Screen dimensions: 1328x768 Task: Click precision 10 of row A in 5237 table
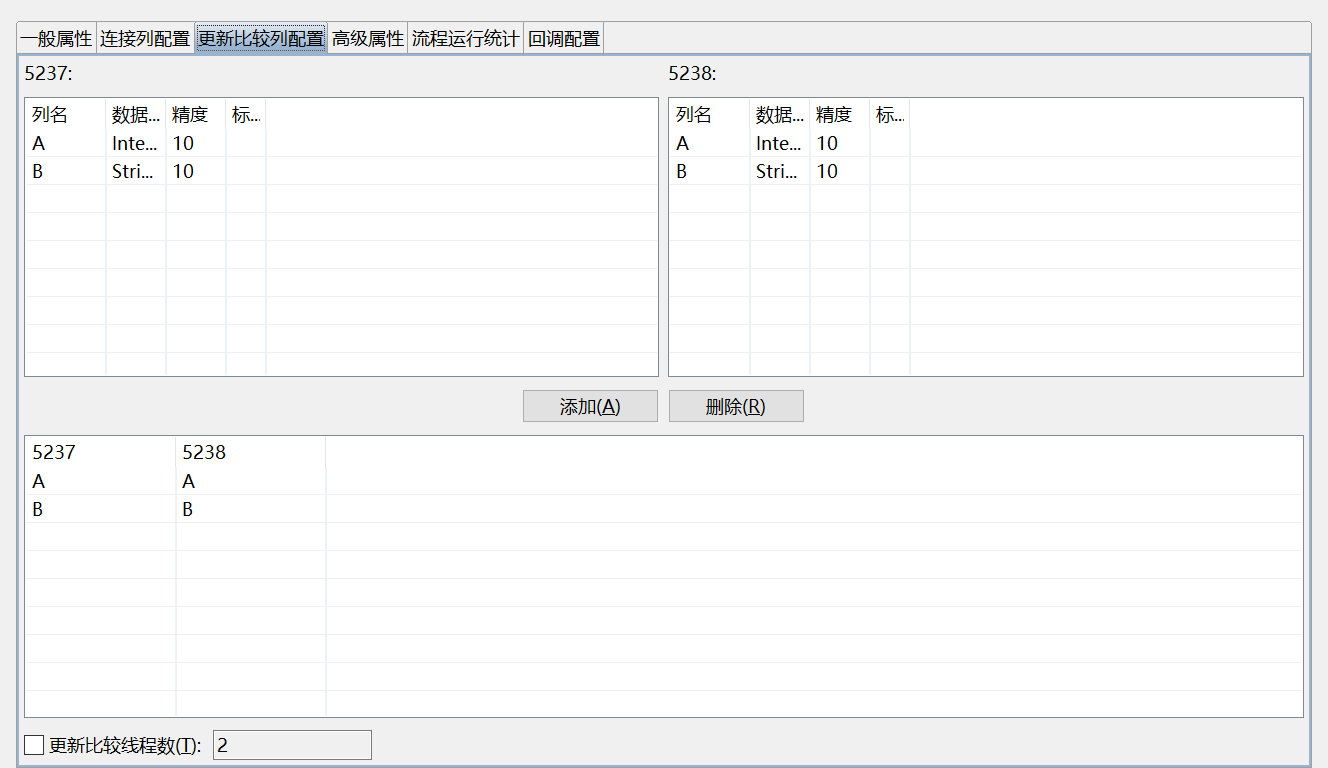[x=196, y=143]
